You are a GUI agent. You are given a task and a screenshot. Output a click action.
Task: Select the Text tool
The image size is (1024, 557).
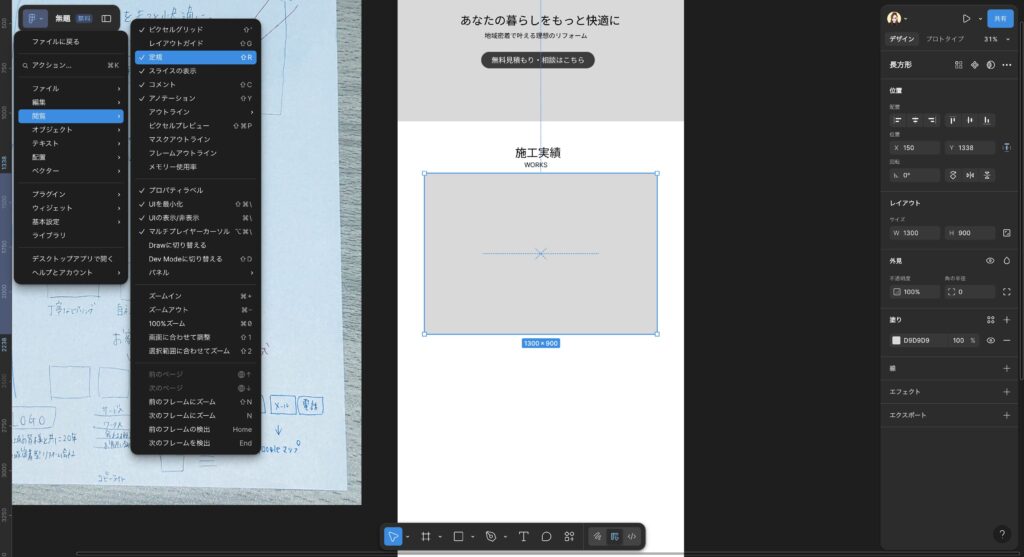[523, 536]
